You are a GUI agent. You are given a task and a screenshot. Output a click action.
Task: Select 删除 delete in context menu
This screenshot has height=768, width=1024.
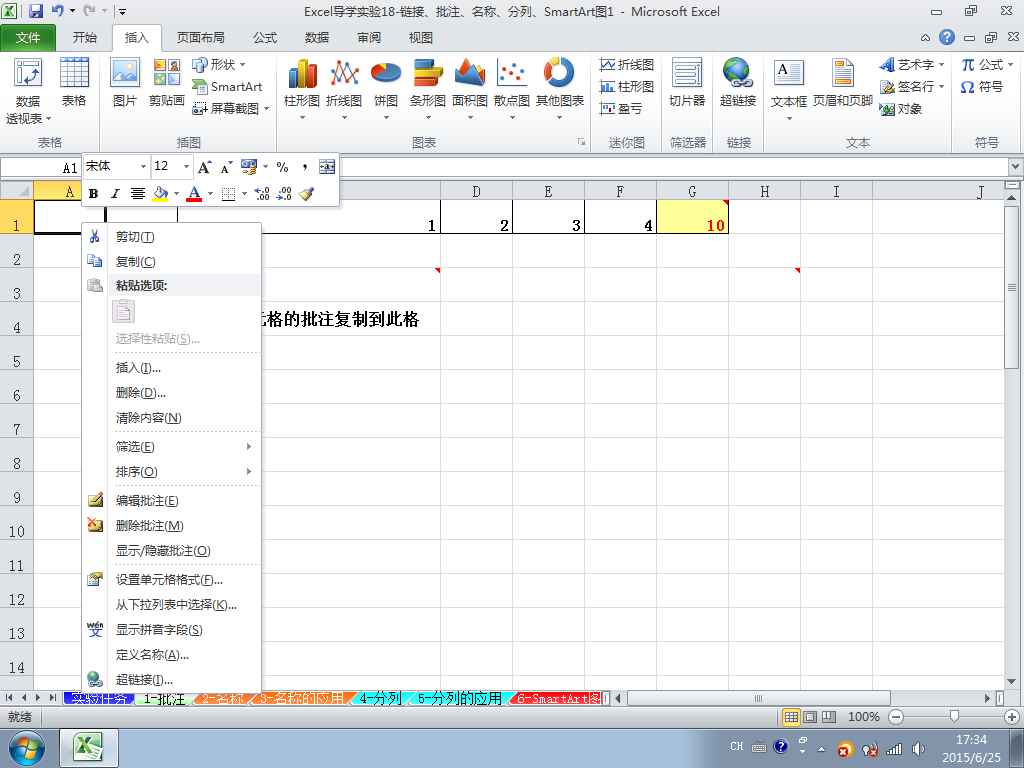pos(172,392)
